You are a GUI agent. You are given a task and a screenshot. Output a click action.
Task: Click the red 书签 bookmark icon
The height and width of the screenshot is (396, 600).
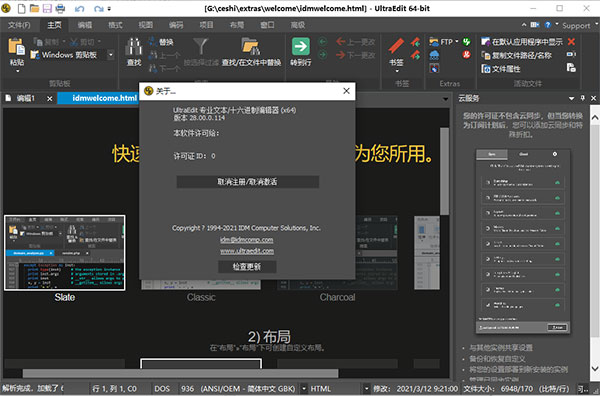(396, 47)
